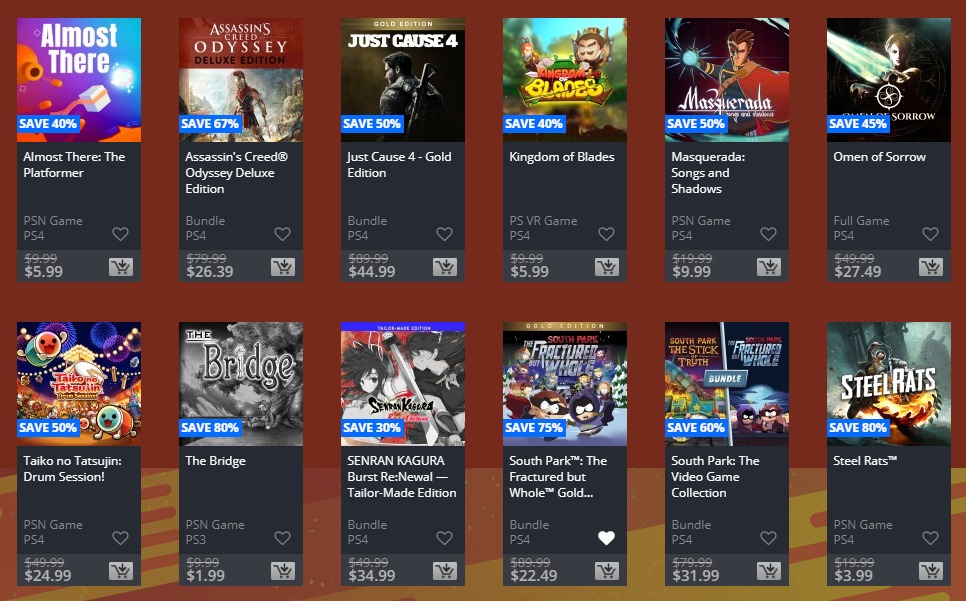
Task: Add South Park Video Game Collection to cart
Action: [x=769, y=571]
